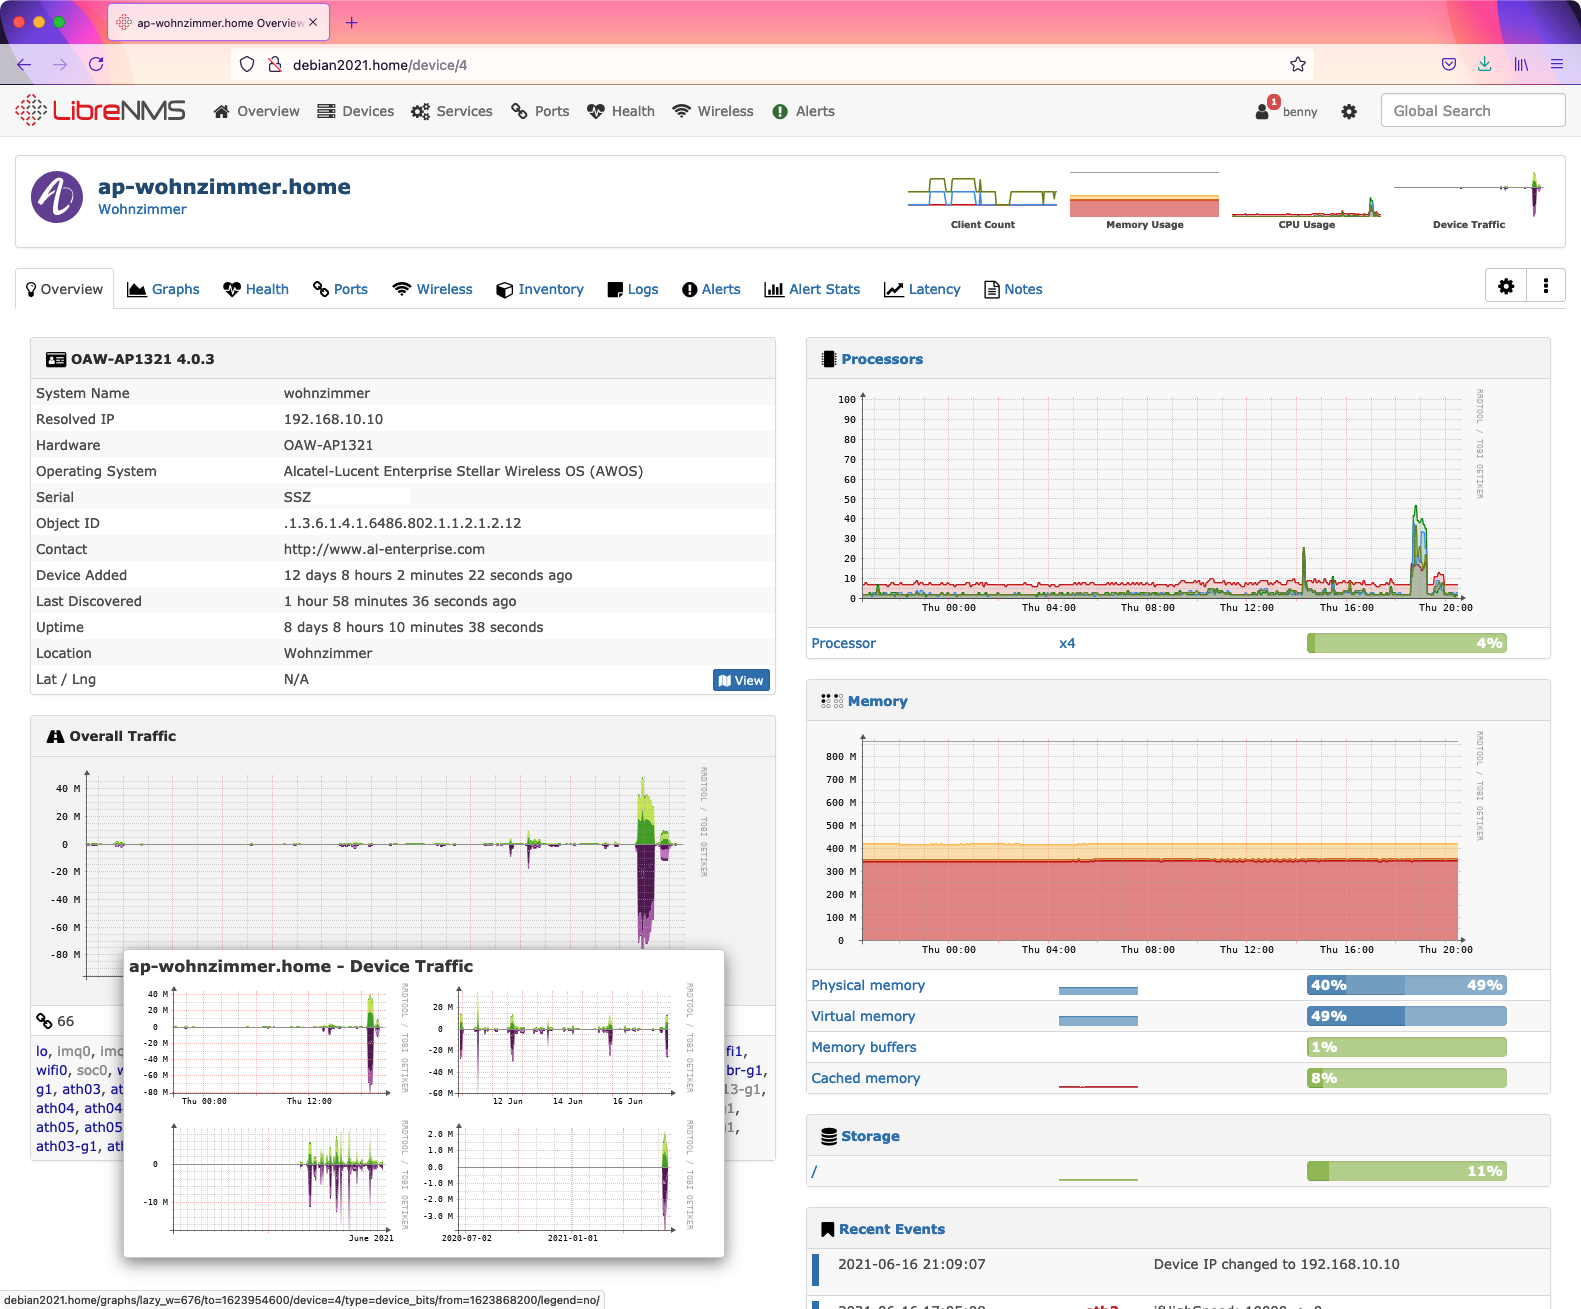1581x1309 pixels.
Task: Open device settings gear button
Action: (1506, 287)
